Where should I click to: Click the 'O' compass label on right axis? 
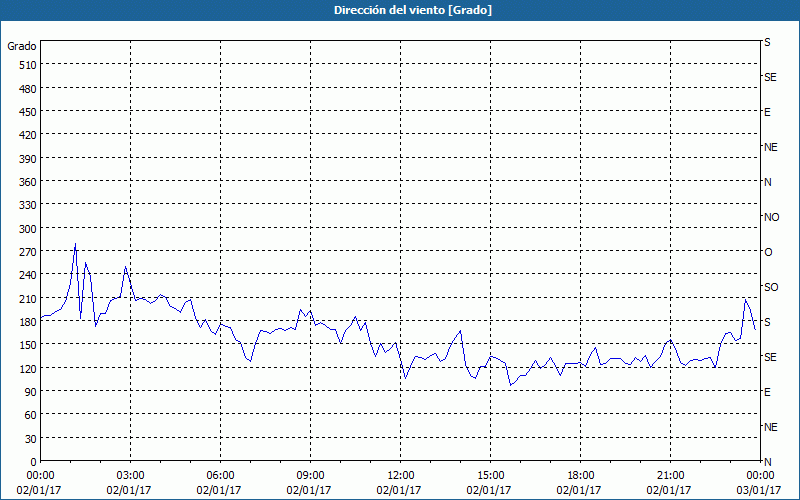tap(768, 253)
